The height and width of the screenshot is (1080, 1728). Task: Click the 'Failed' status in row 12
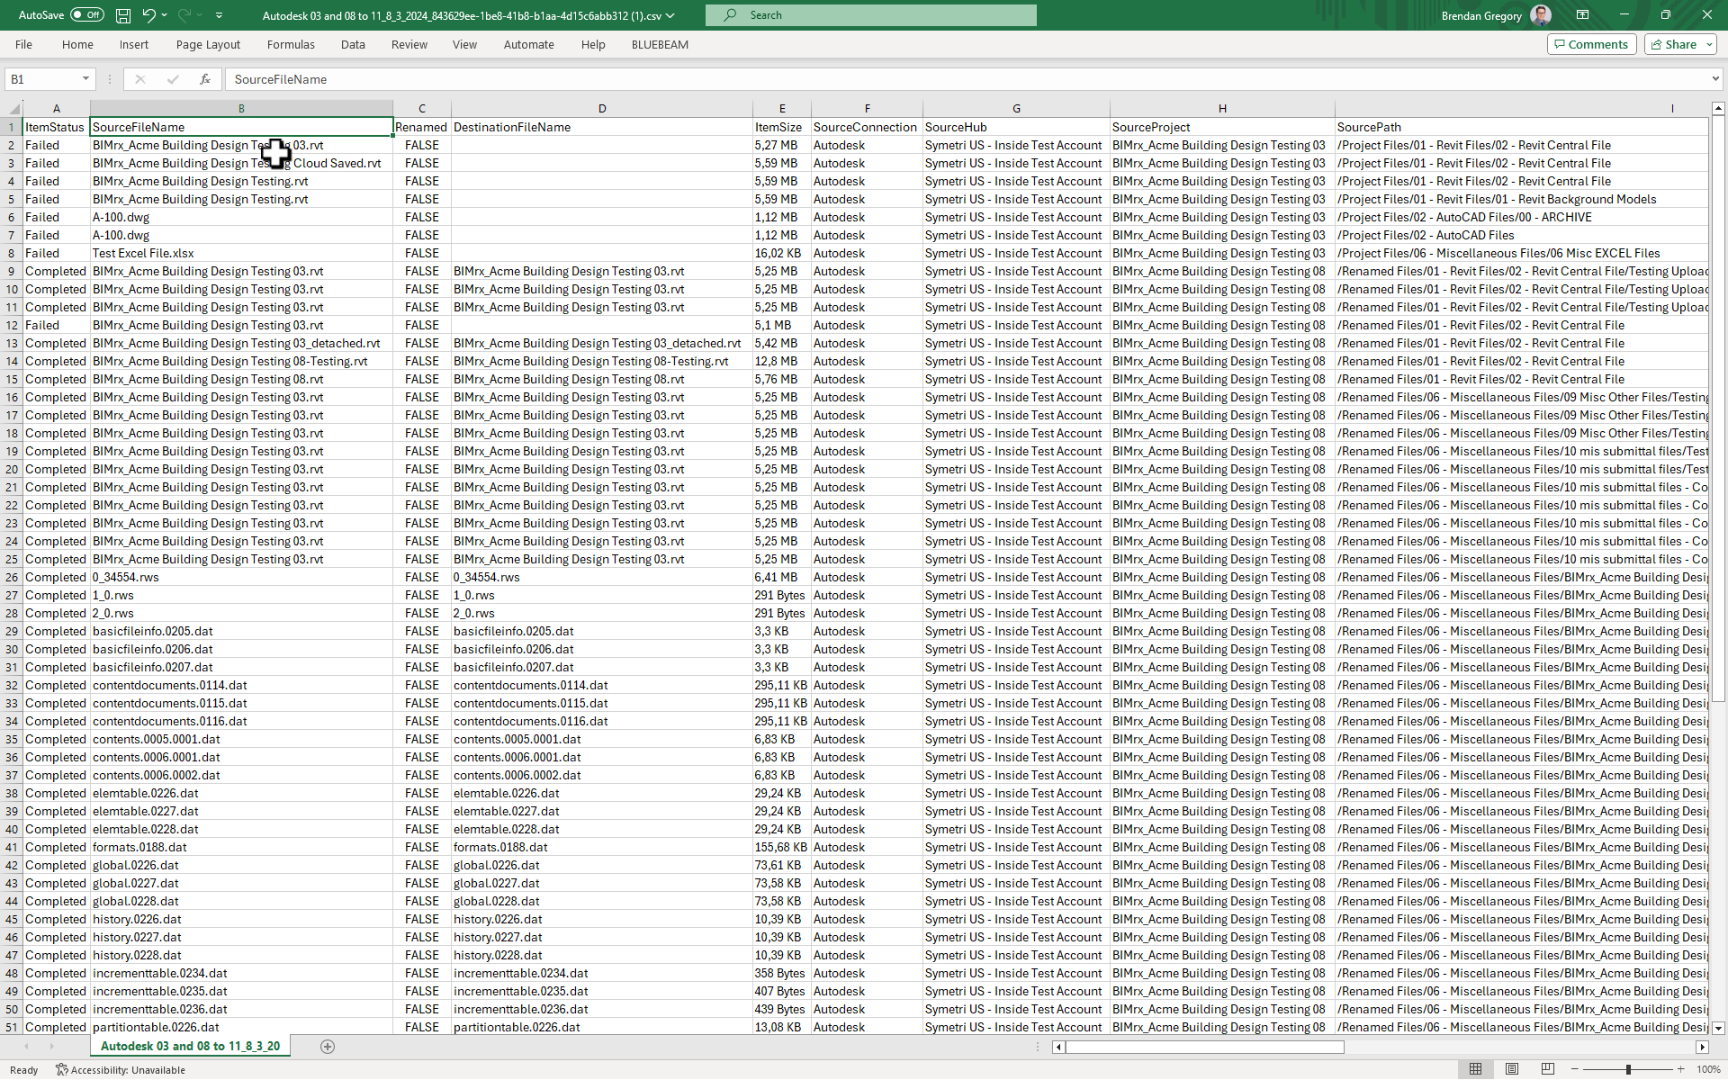pyautogui.click(x=56, y=325)
